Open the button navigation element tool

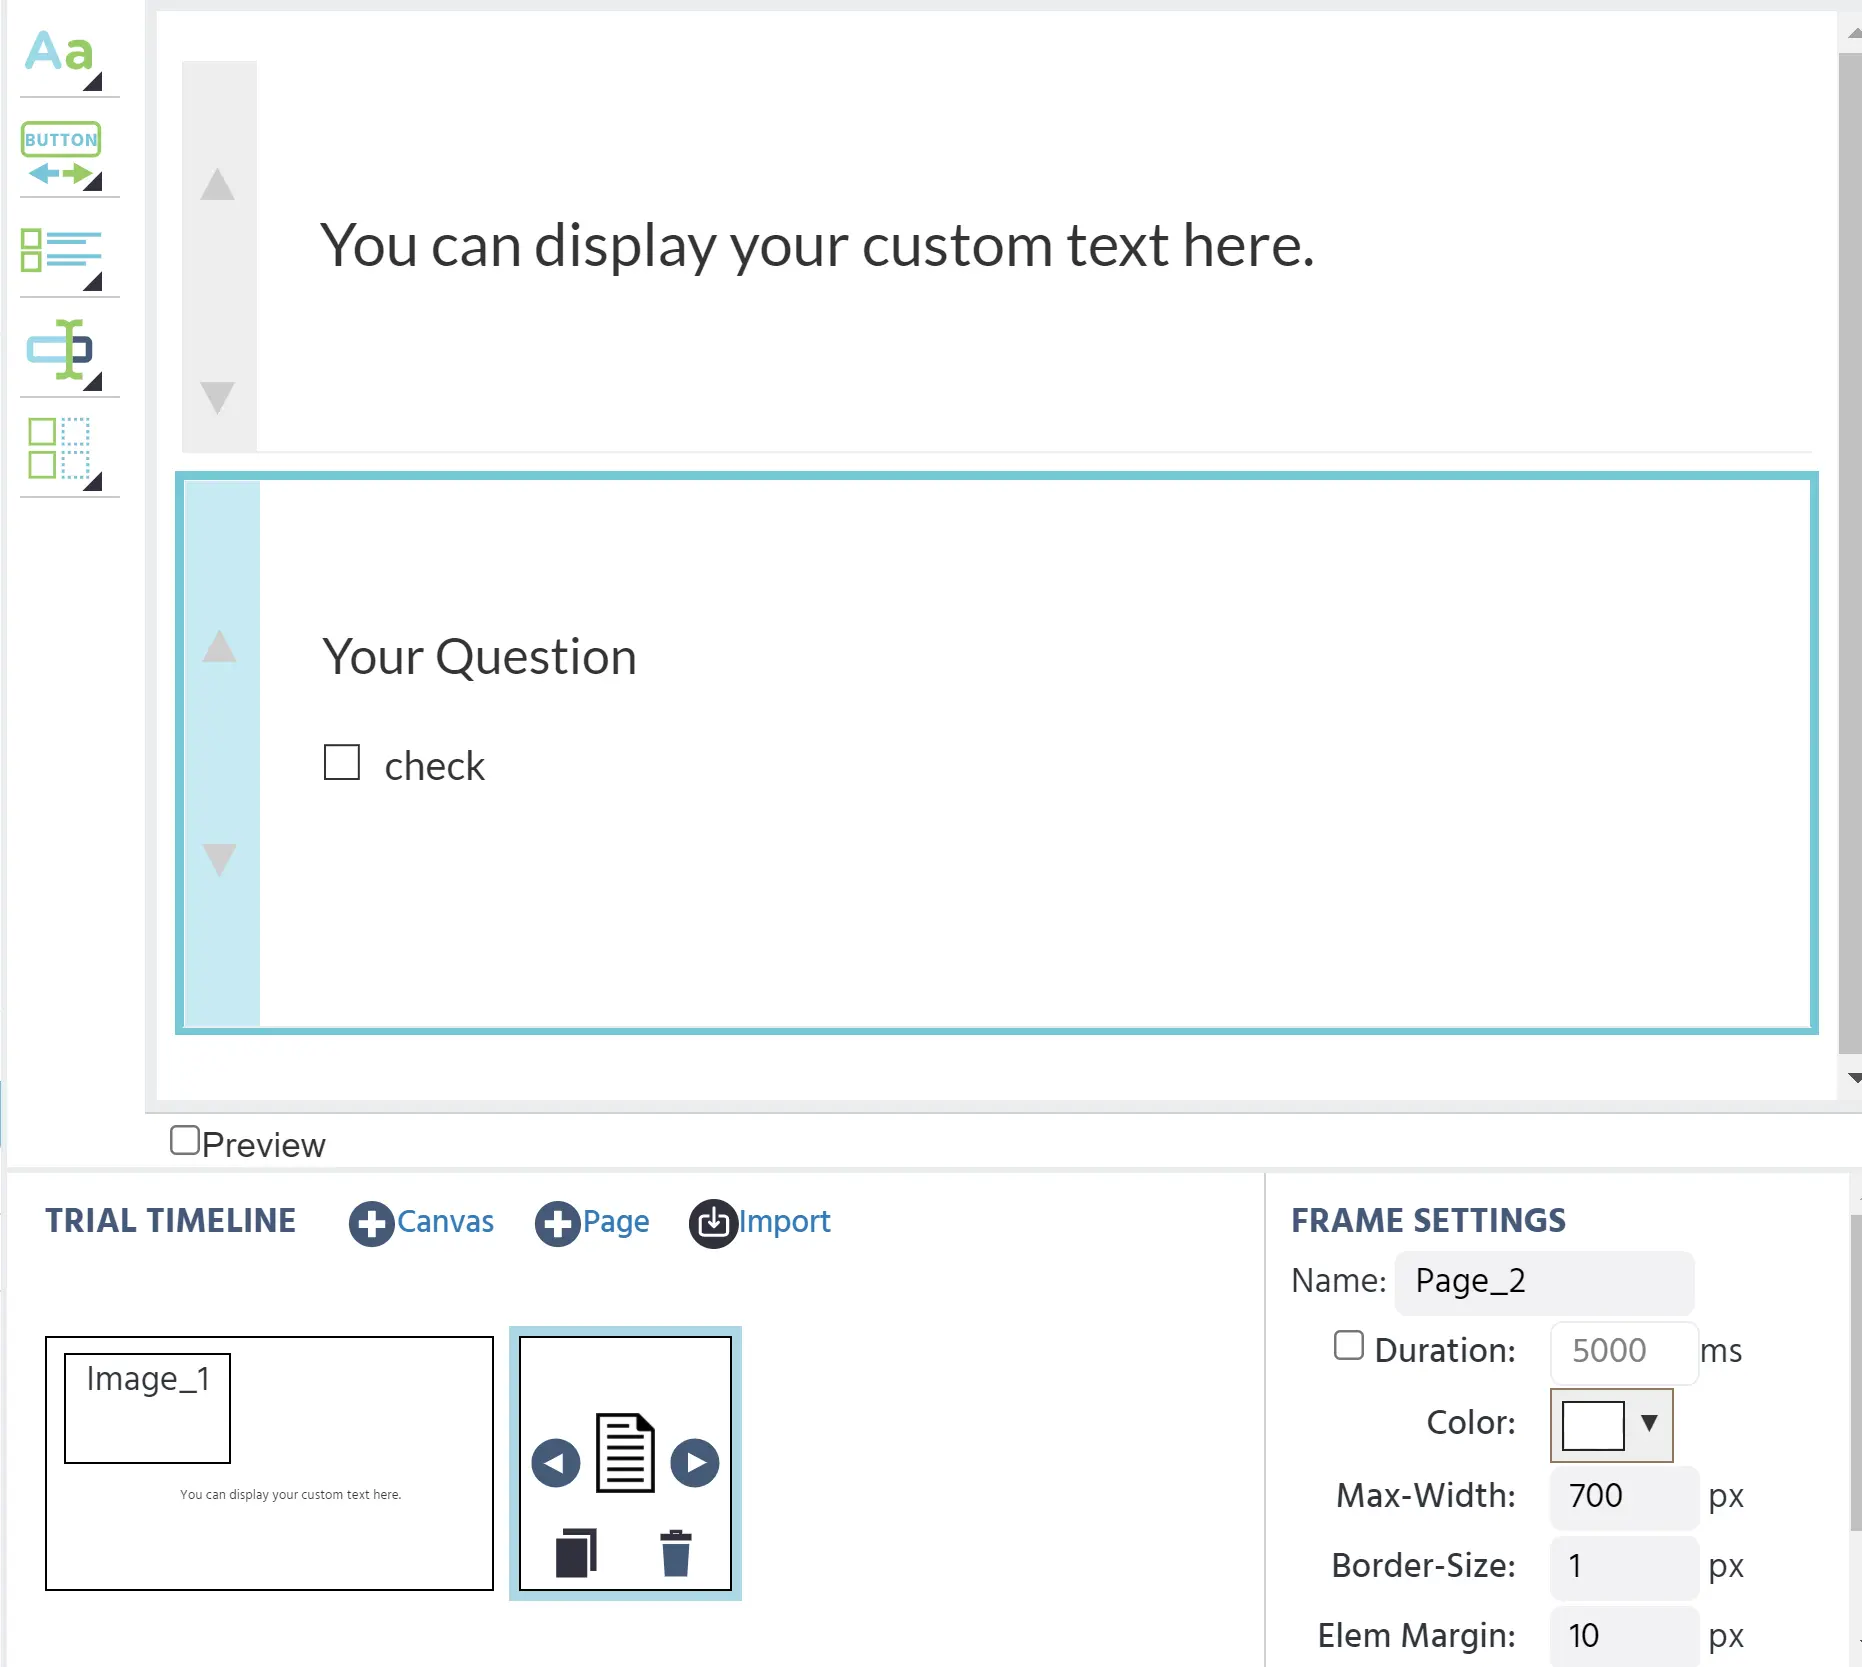62,155
